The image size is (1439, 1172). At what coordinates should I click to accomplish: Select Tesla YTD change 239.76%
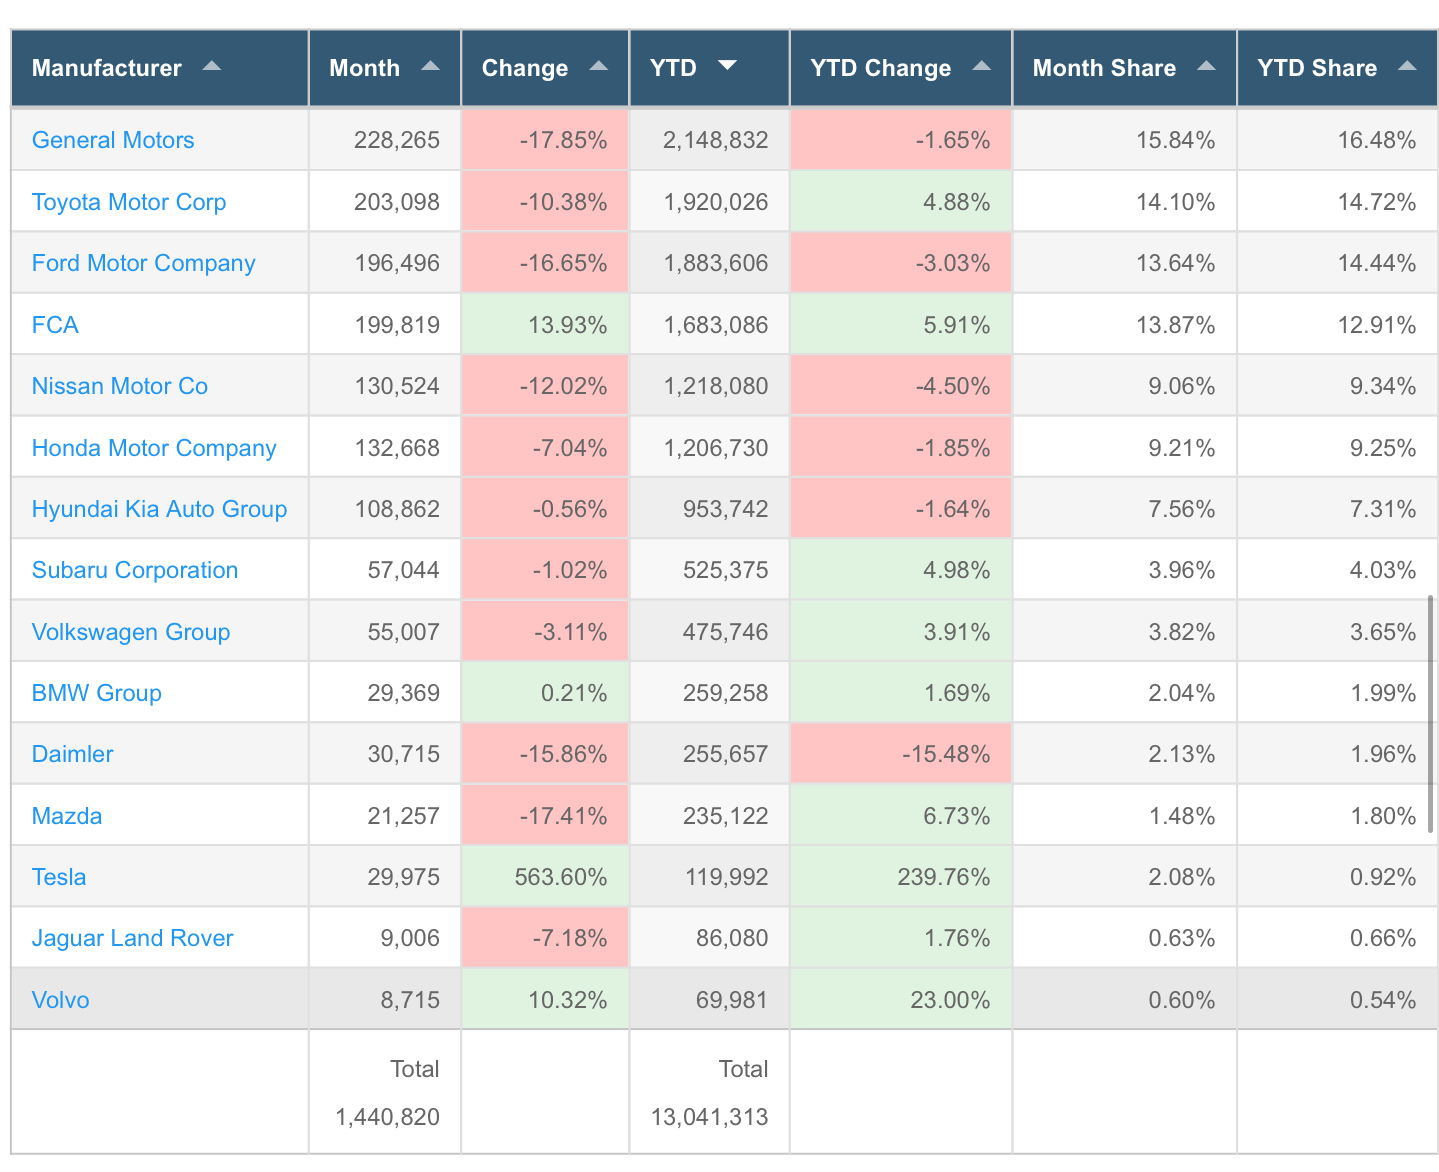(944, 877)
